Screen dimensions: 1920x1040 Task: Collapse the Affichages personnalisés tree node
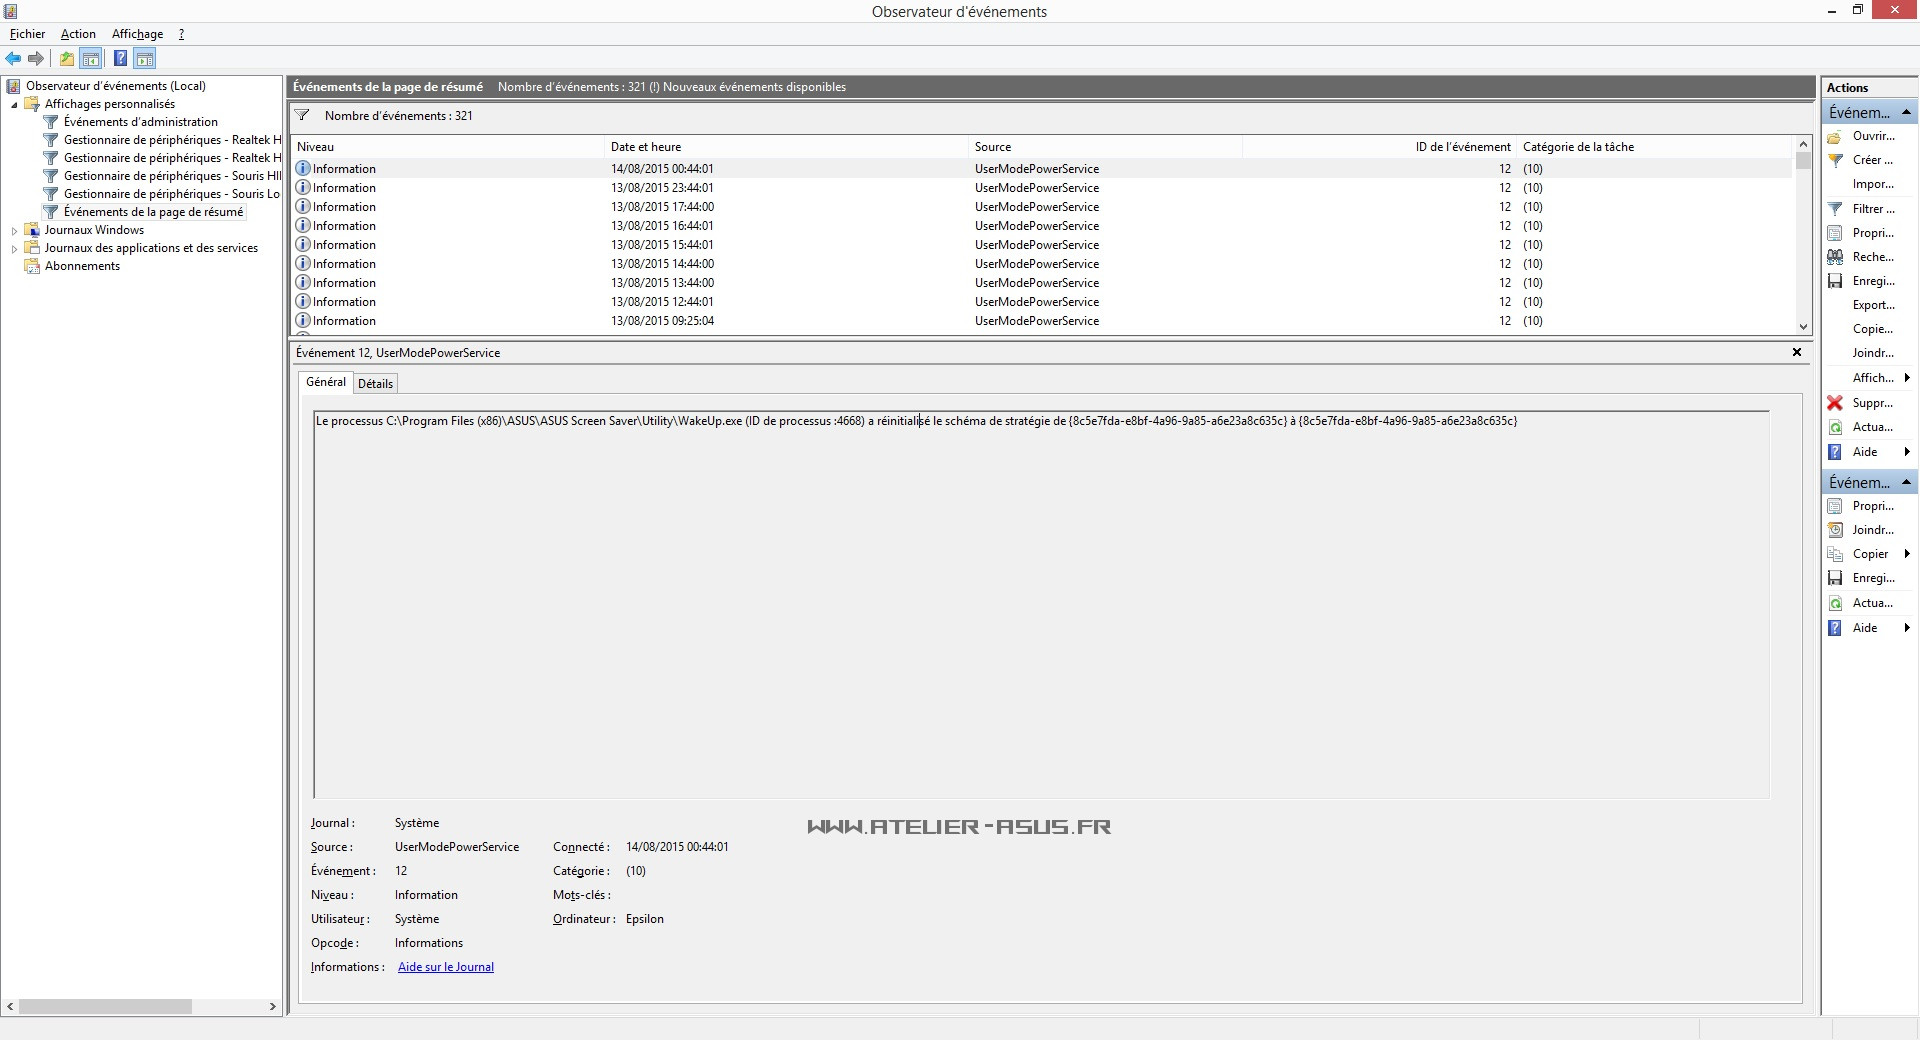point(14,104)
